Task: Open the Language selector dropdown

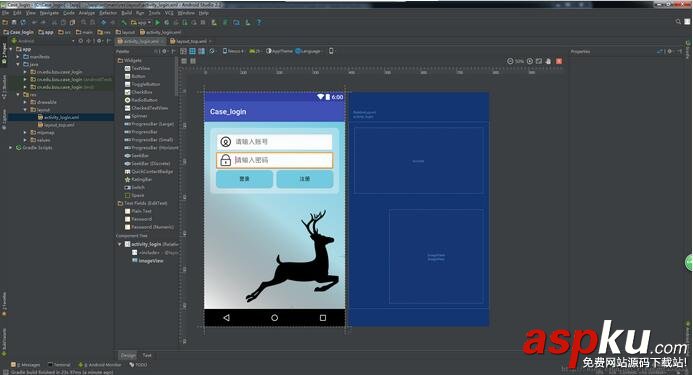Action: pos(308,51)
